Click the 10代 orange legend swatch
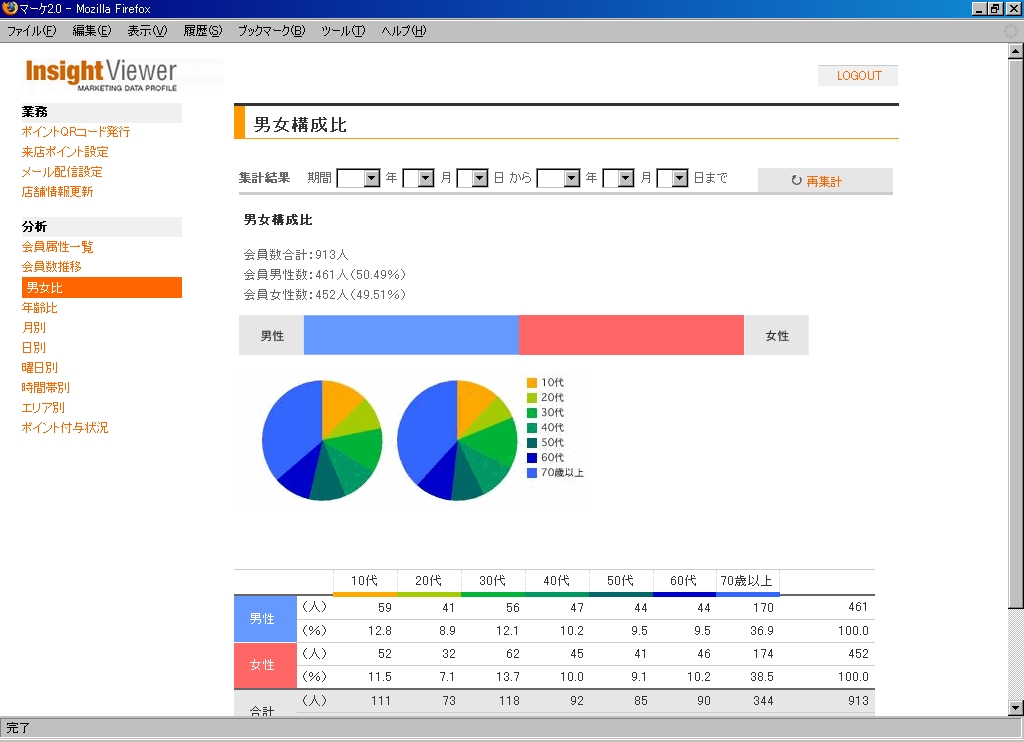Screen dimensions: 1024x742 click(532, 383)
